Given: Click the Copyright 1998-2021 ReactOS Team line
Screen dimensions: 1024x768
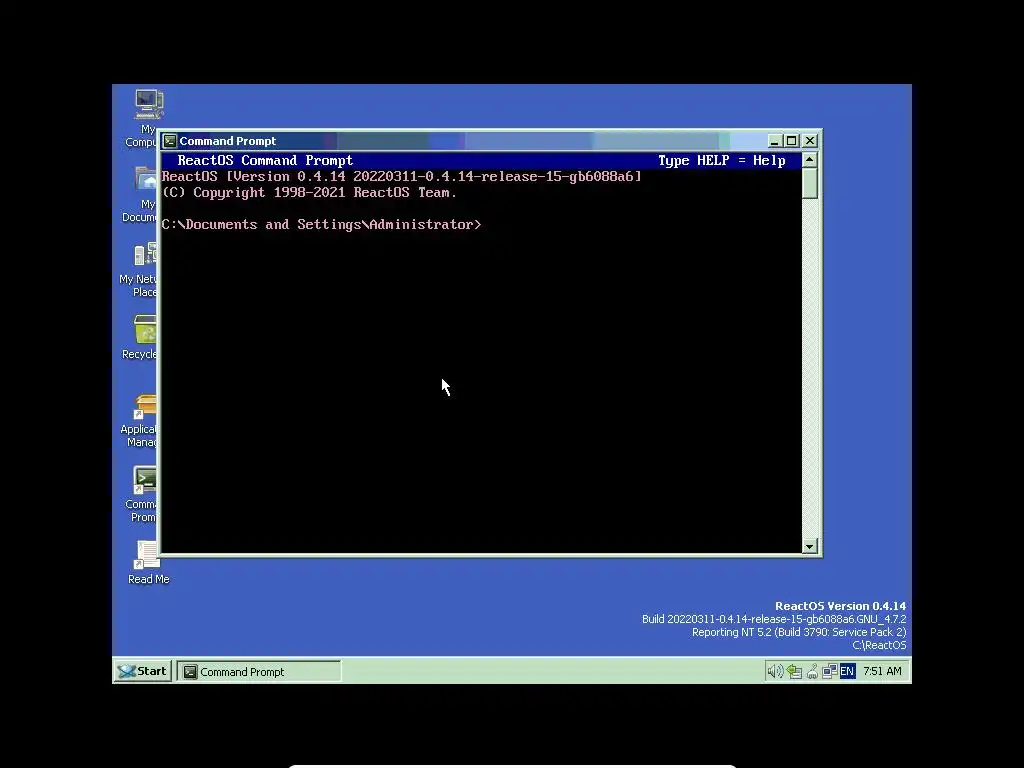Looking at the screenshot, I should (309, 193).
